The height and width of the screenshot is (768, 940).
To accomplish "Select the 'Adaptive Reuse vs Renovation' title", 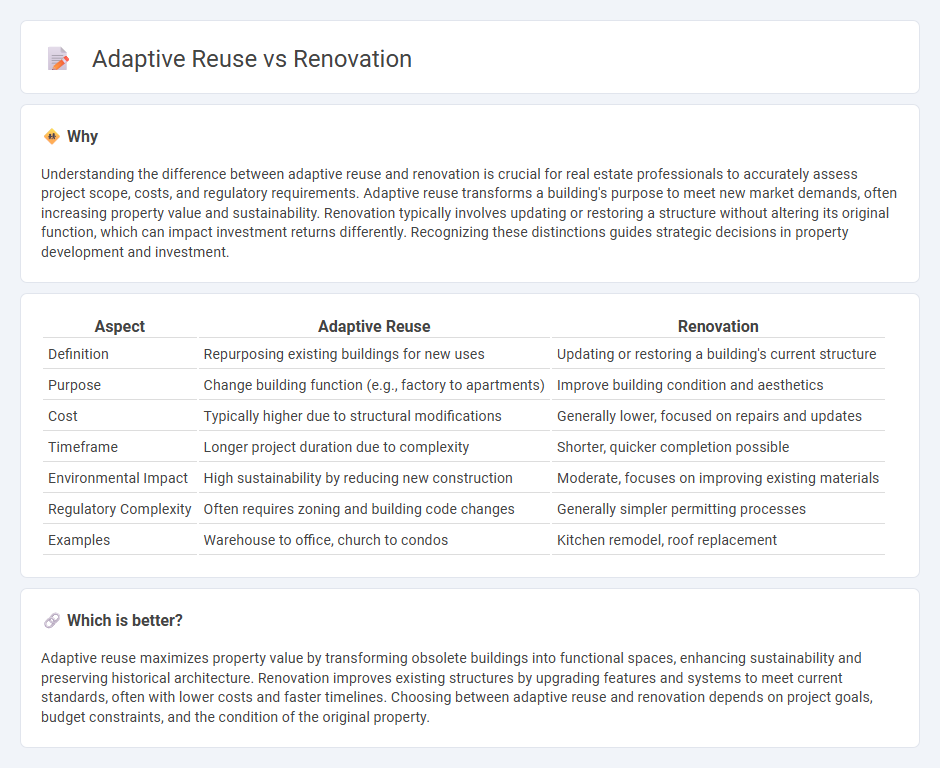I will coord(252,59).
